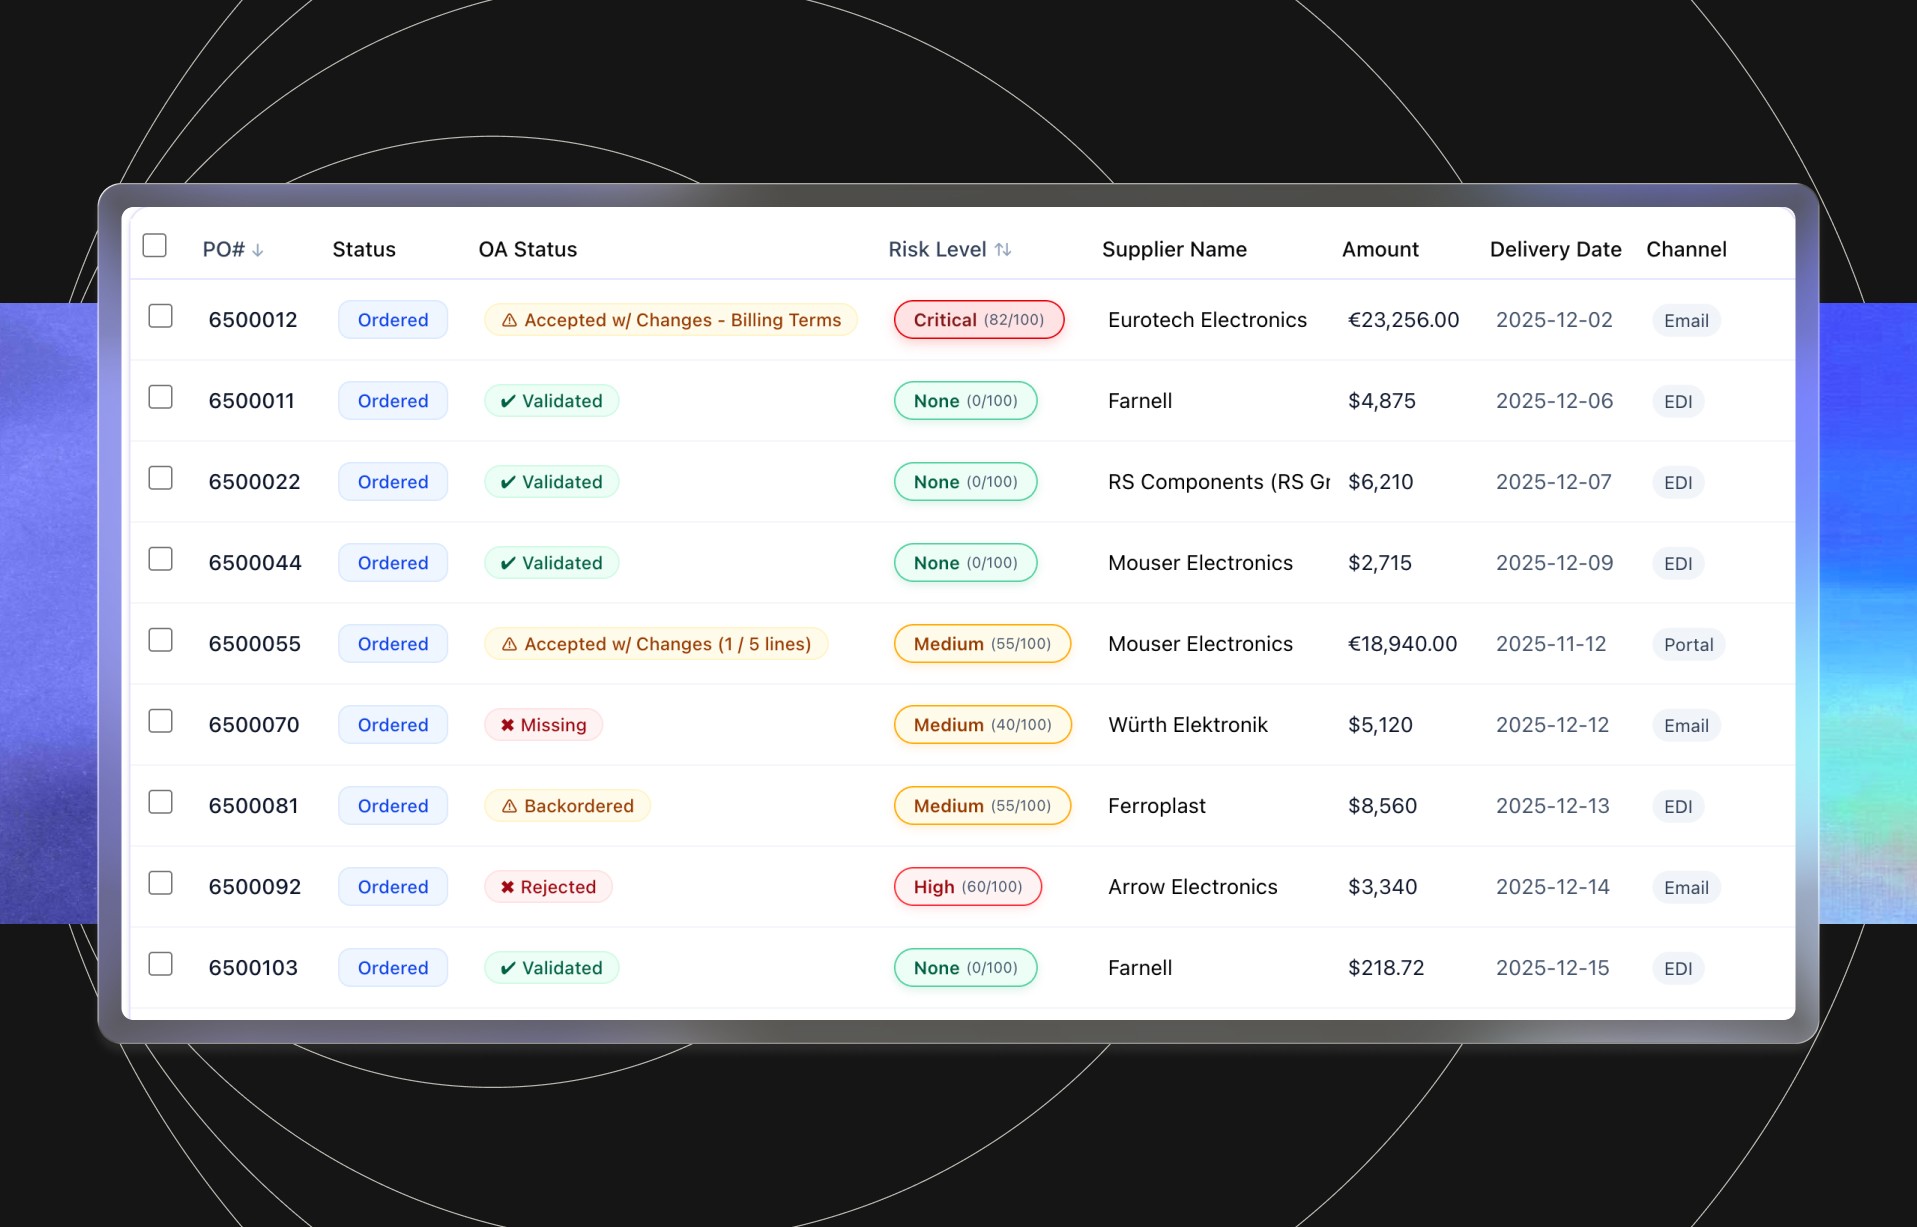Image resolution: width=1917 pixels, height=1227 pixels.
Task: Open PO number 6500012
Action: pos(253,320)
